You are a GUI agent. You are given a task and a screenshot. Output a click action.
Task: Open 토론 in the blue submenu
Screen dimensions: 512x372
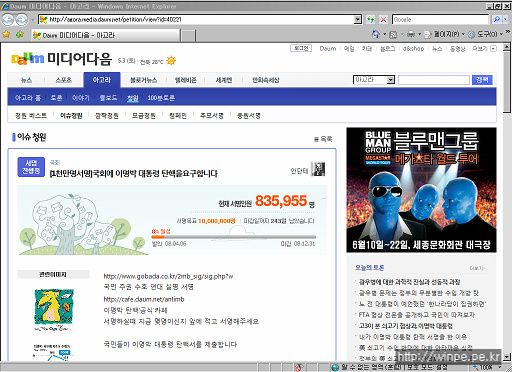click(x=56, y=98)
